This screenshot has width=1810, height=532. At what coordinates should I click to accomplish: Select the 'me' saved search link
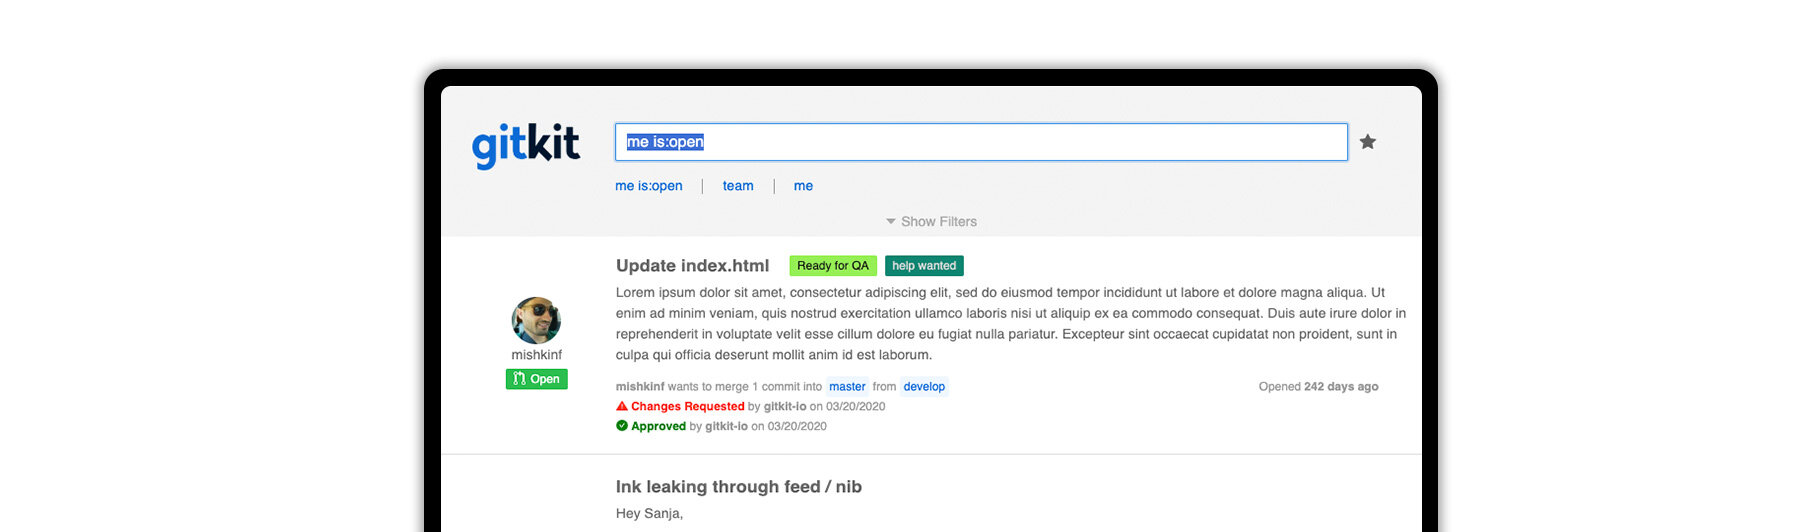(x=803, y=186)
